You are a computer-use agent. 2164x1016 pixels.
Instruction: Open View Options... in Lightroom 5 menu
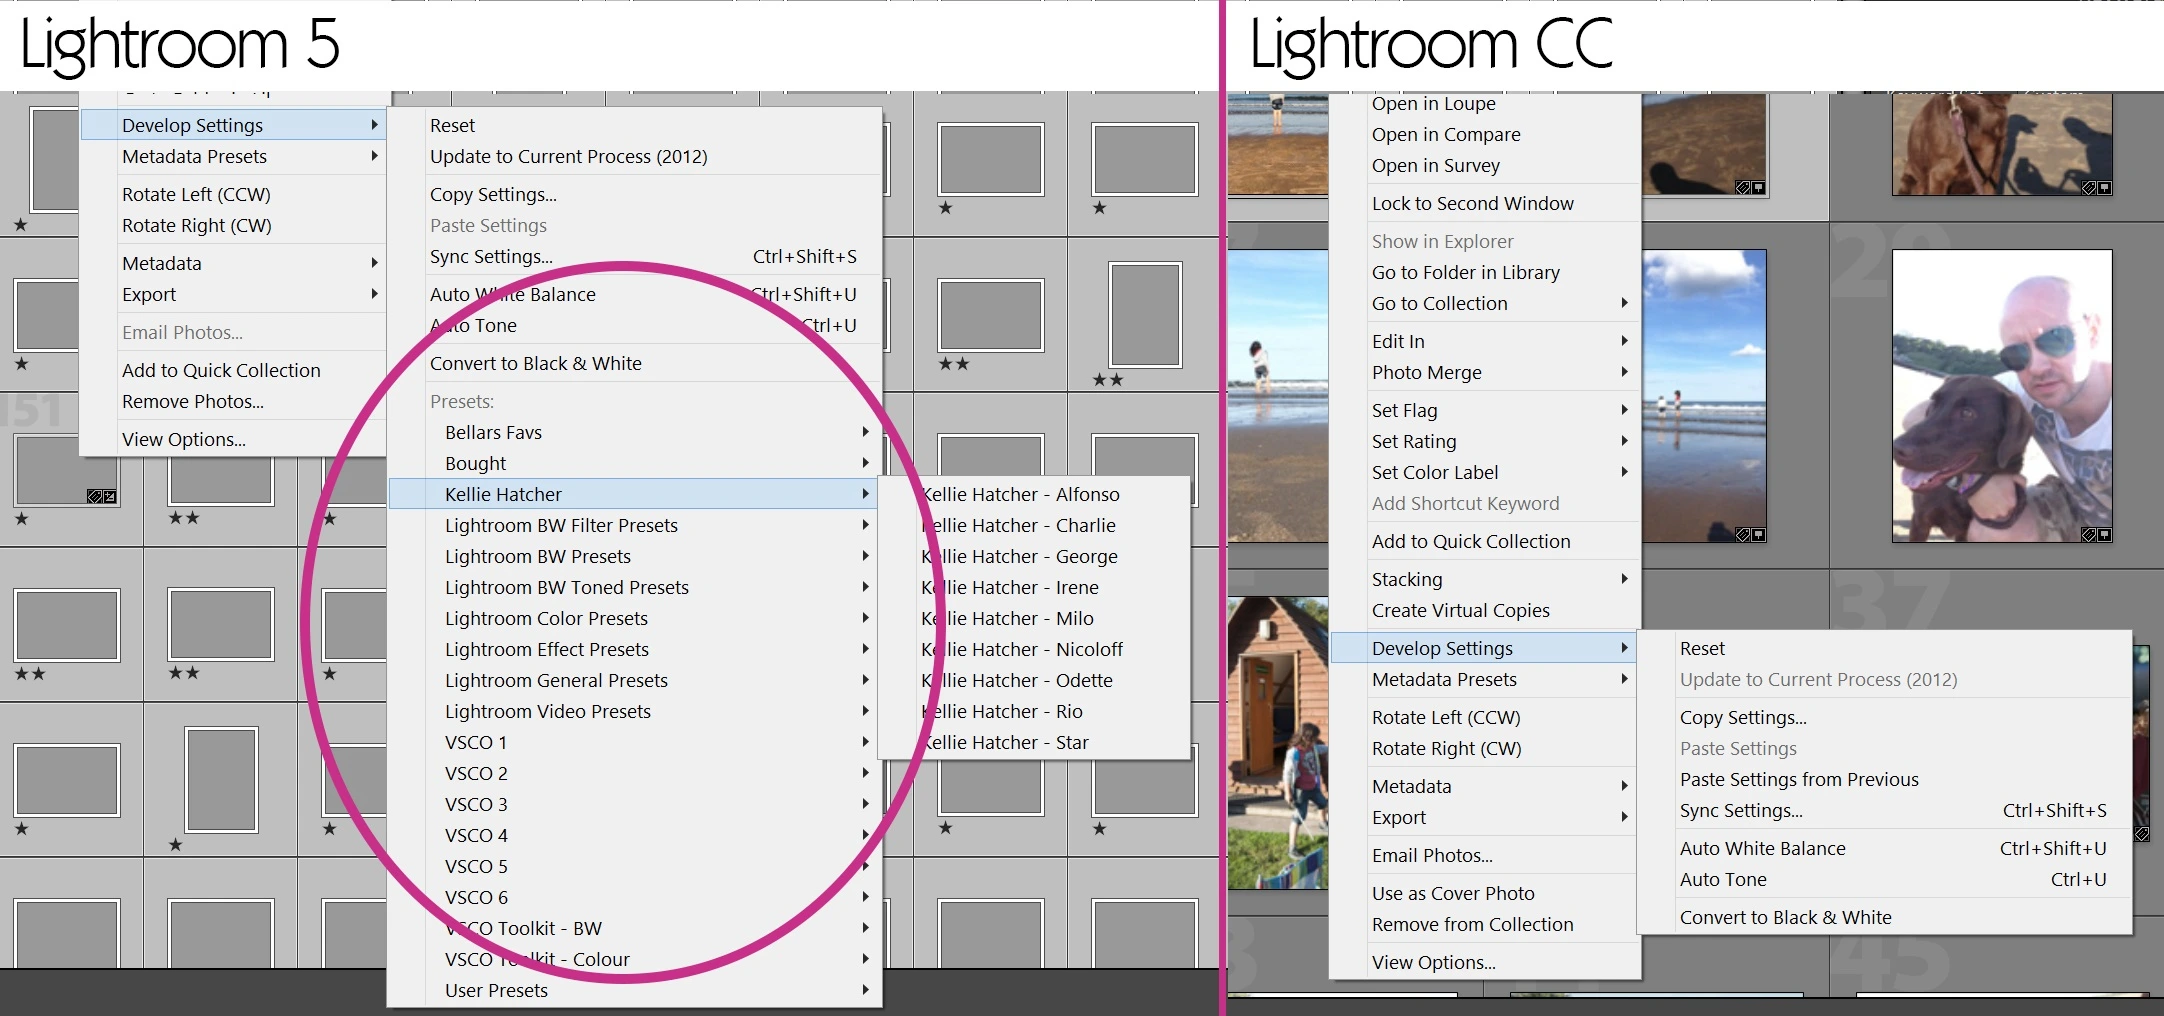tap(232, 439)
